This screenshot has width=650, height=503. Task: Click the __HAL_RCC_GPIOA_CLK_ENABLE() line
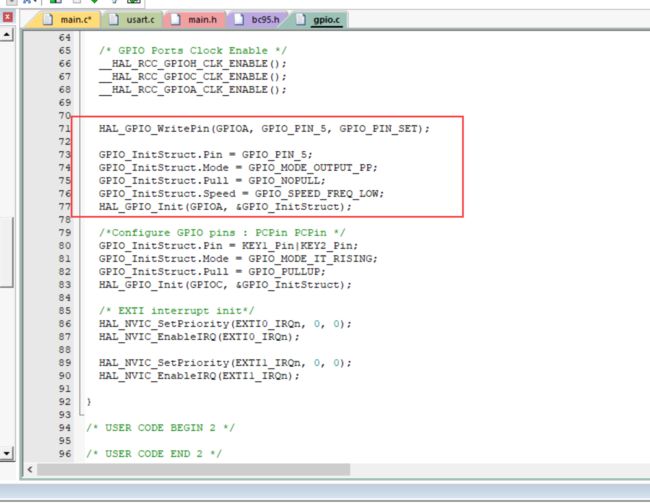point(193,90)
